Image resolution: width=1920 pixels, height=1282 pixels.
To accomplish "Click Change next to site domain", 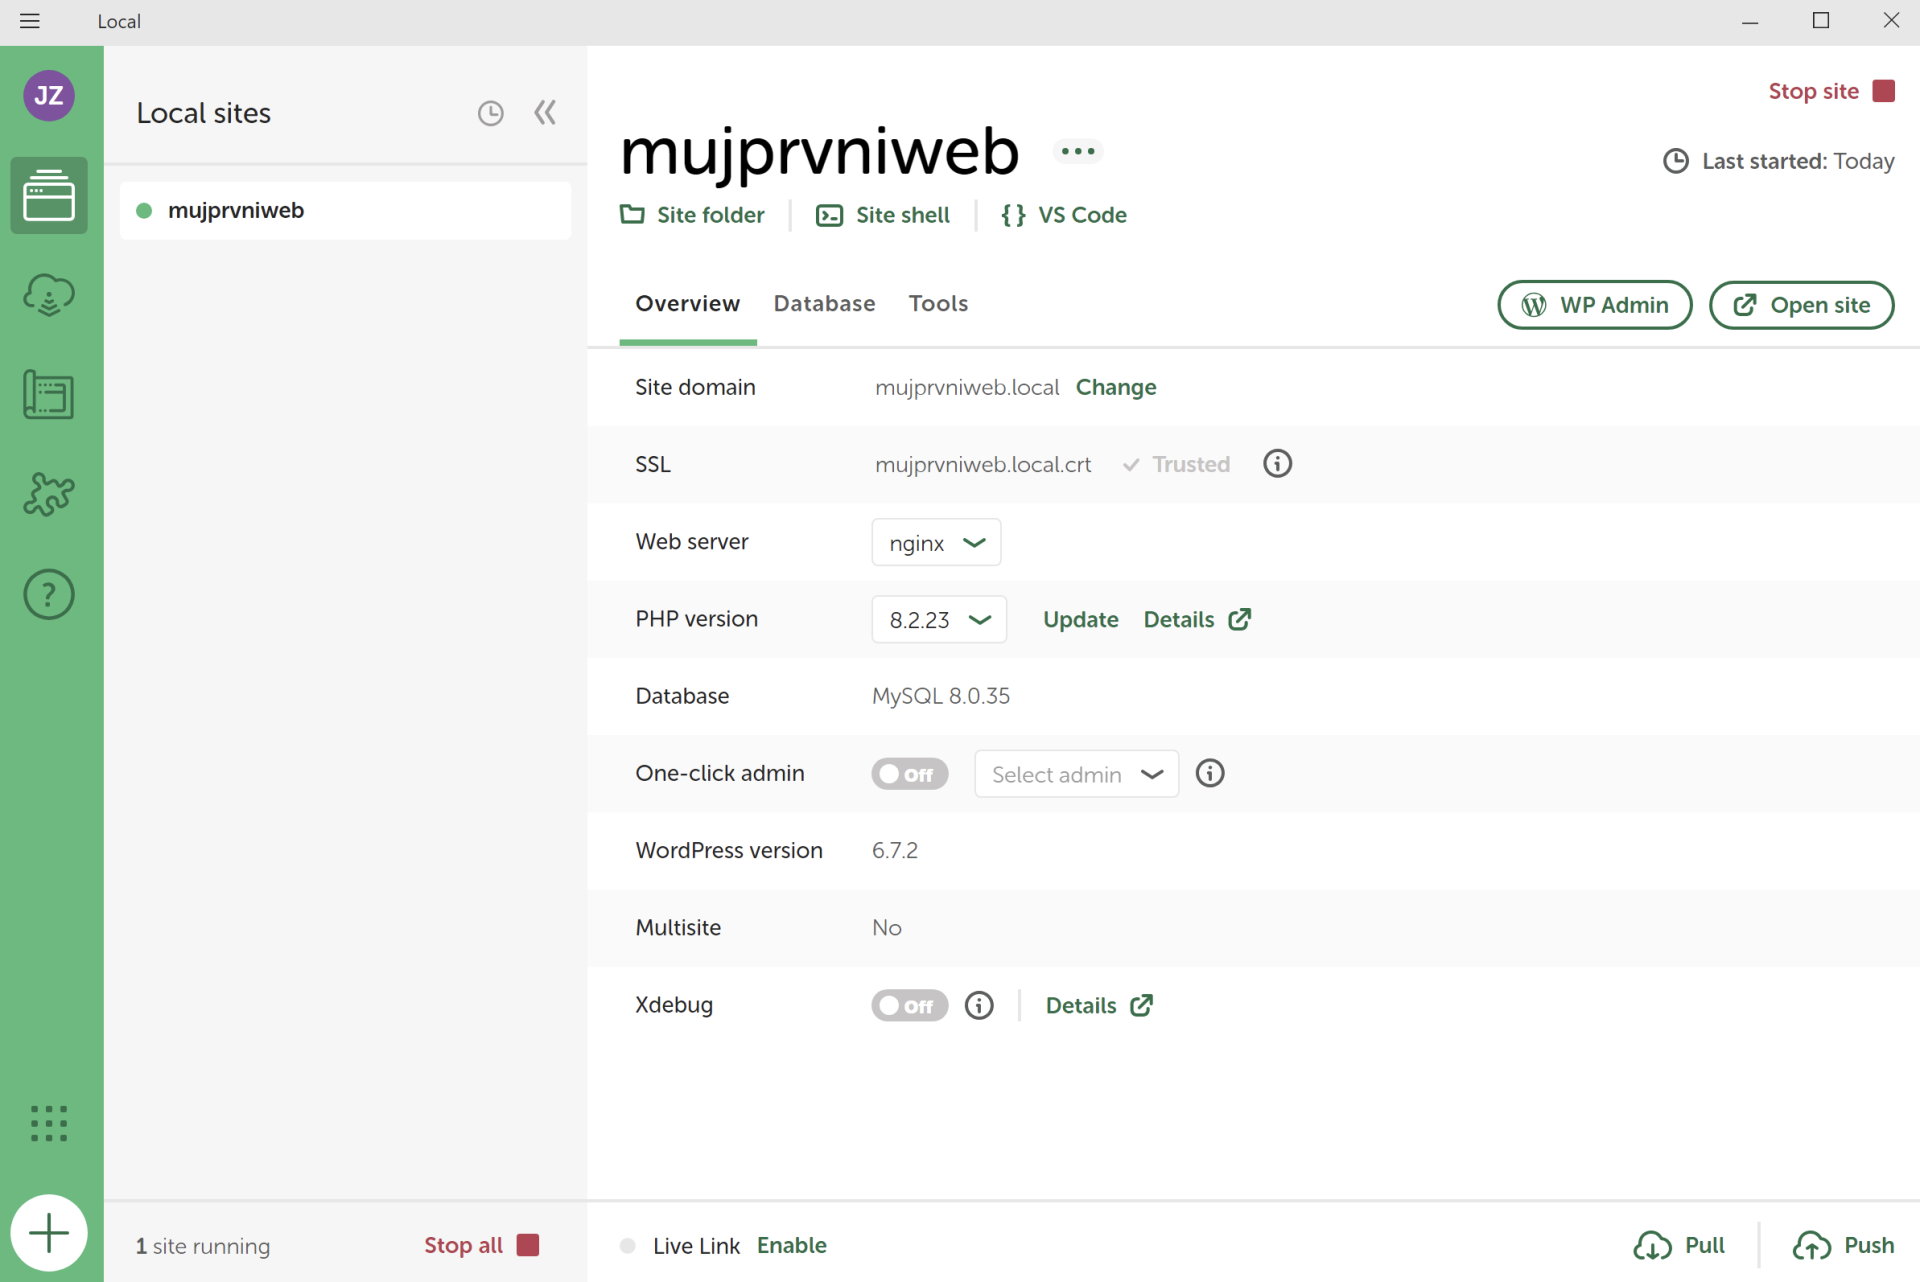I will click(x=1116, y=387).
